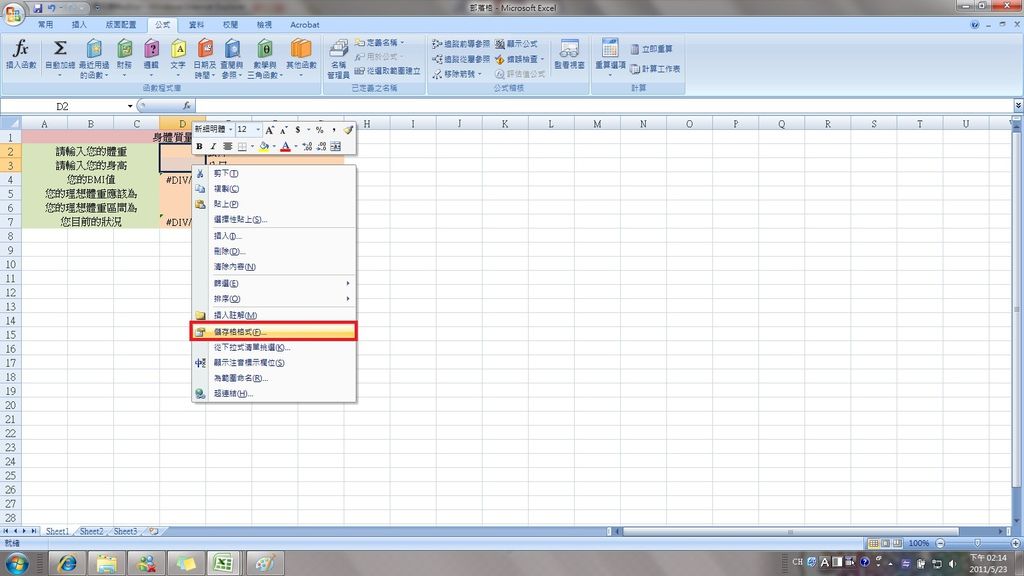This screenshot has height=576, width=1024.
Task: Choose Clear Contents (清除內容) in context menu
Action: click(274, 266)
